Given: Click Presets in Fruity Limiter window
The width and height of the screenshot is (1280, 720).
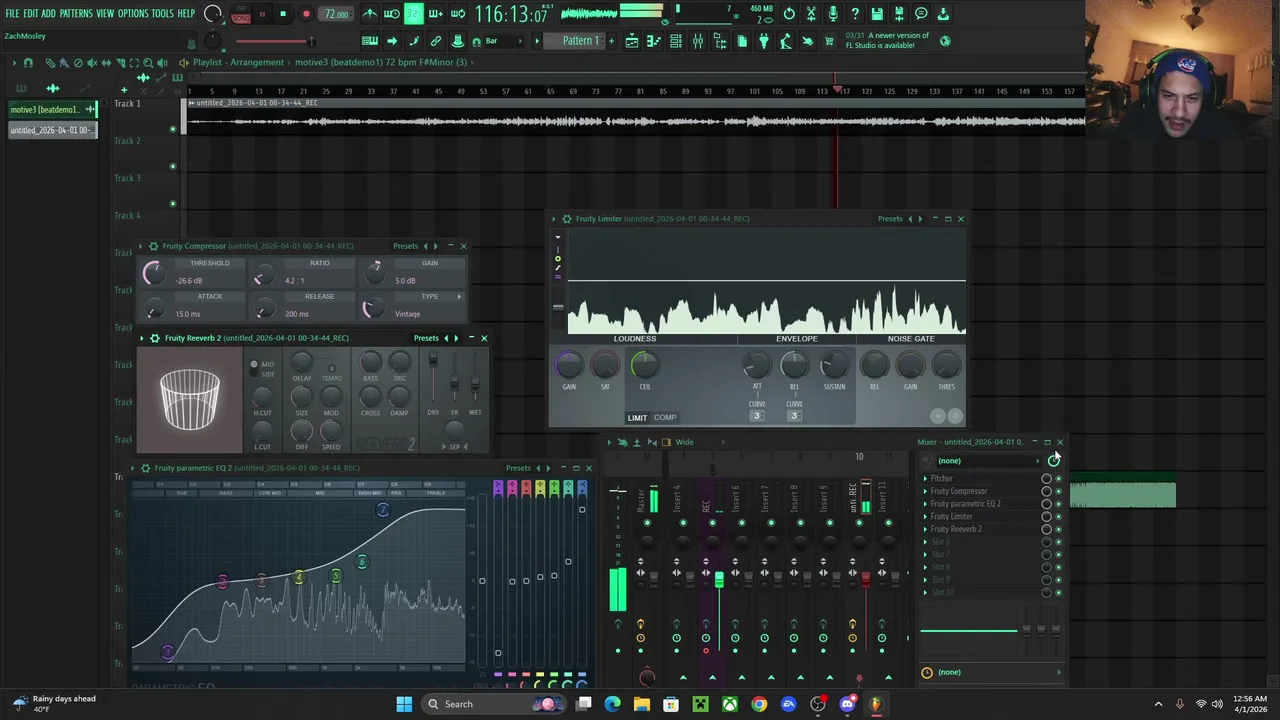Looking at the screenshot, I should point(890,219).
